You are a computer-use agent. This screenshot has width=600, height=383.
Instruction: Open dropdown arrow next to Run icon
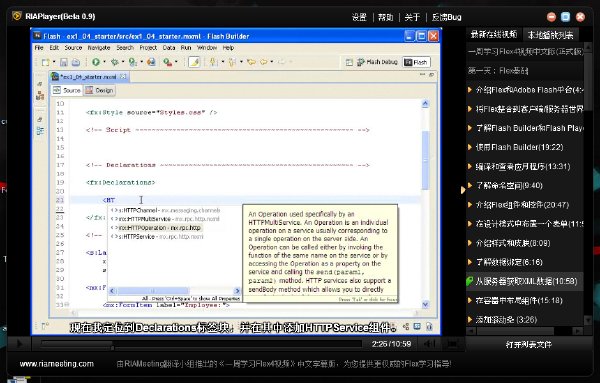(x=104, y=62)
